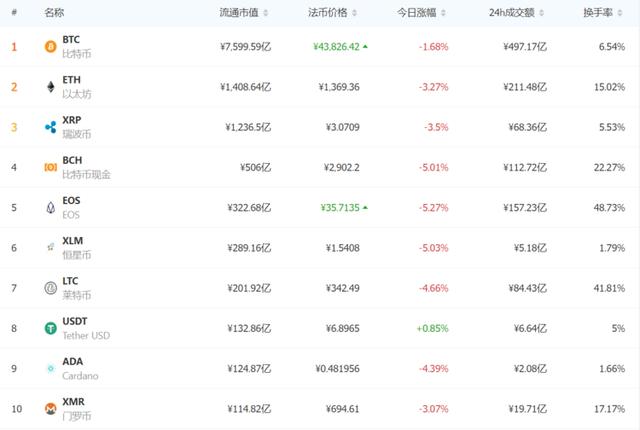This screenshot has width=640, height=430.
Task: Click LTC turnover rate 41.81%
Action: [x=609, y=288]
